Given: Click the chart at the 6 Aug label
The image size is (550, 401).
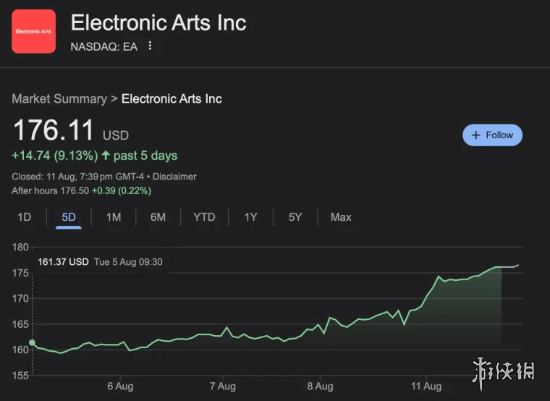Looking at the screenshot, I should click(x=120, y=386).
